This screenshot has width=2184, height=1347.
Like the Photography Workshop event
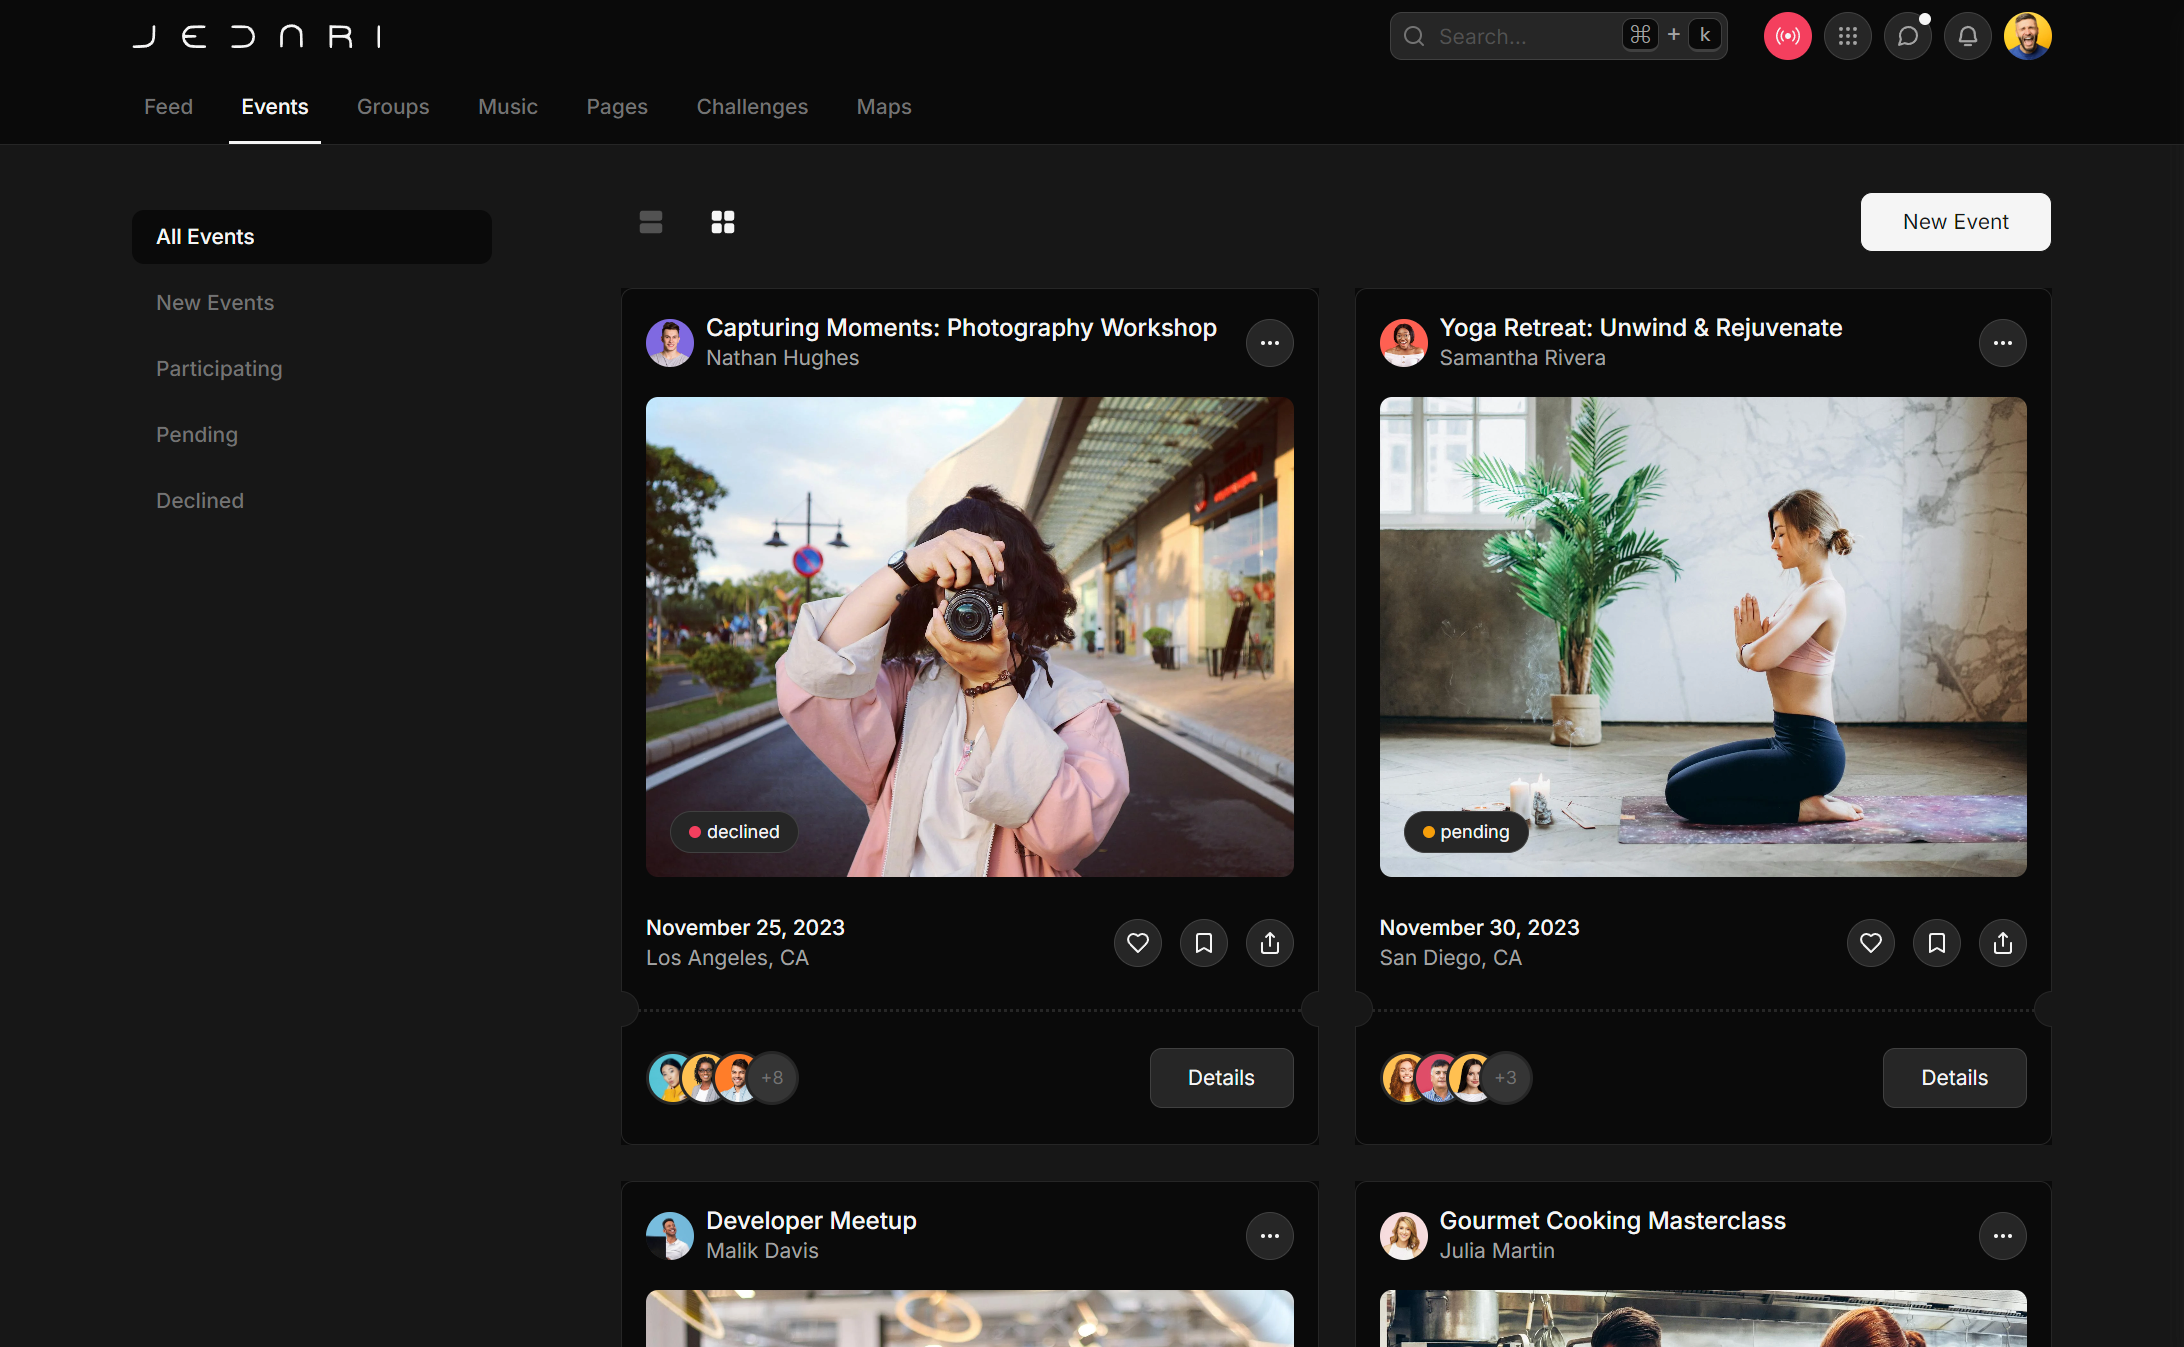coord(1138,943)
